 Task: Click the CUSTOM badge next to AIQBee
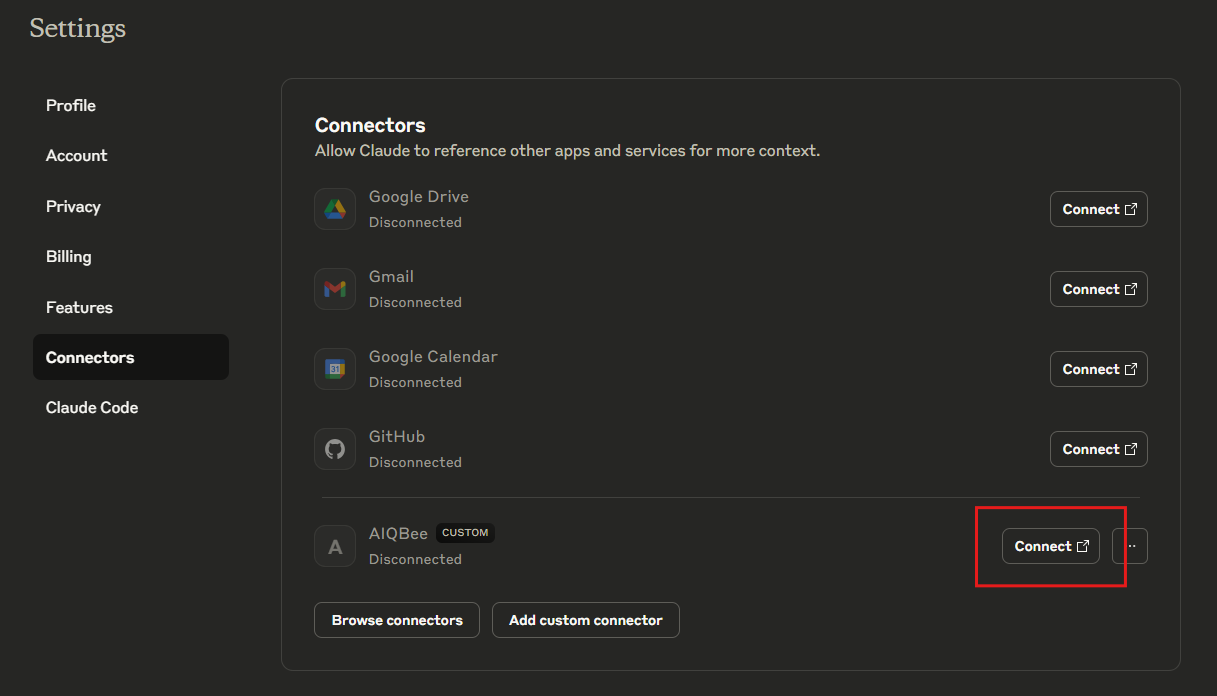465,533
